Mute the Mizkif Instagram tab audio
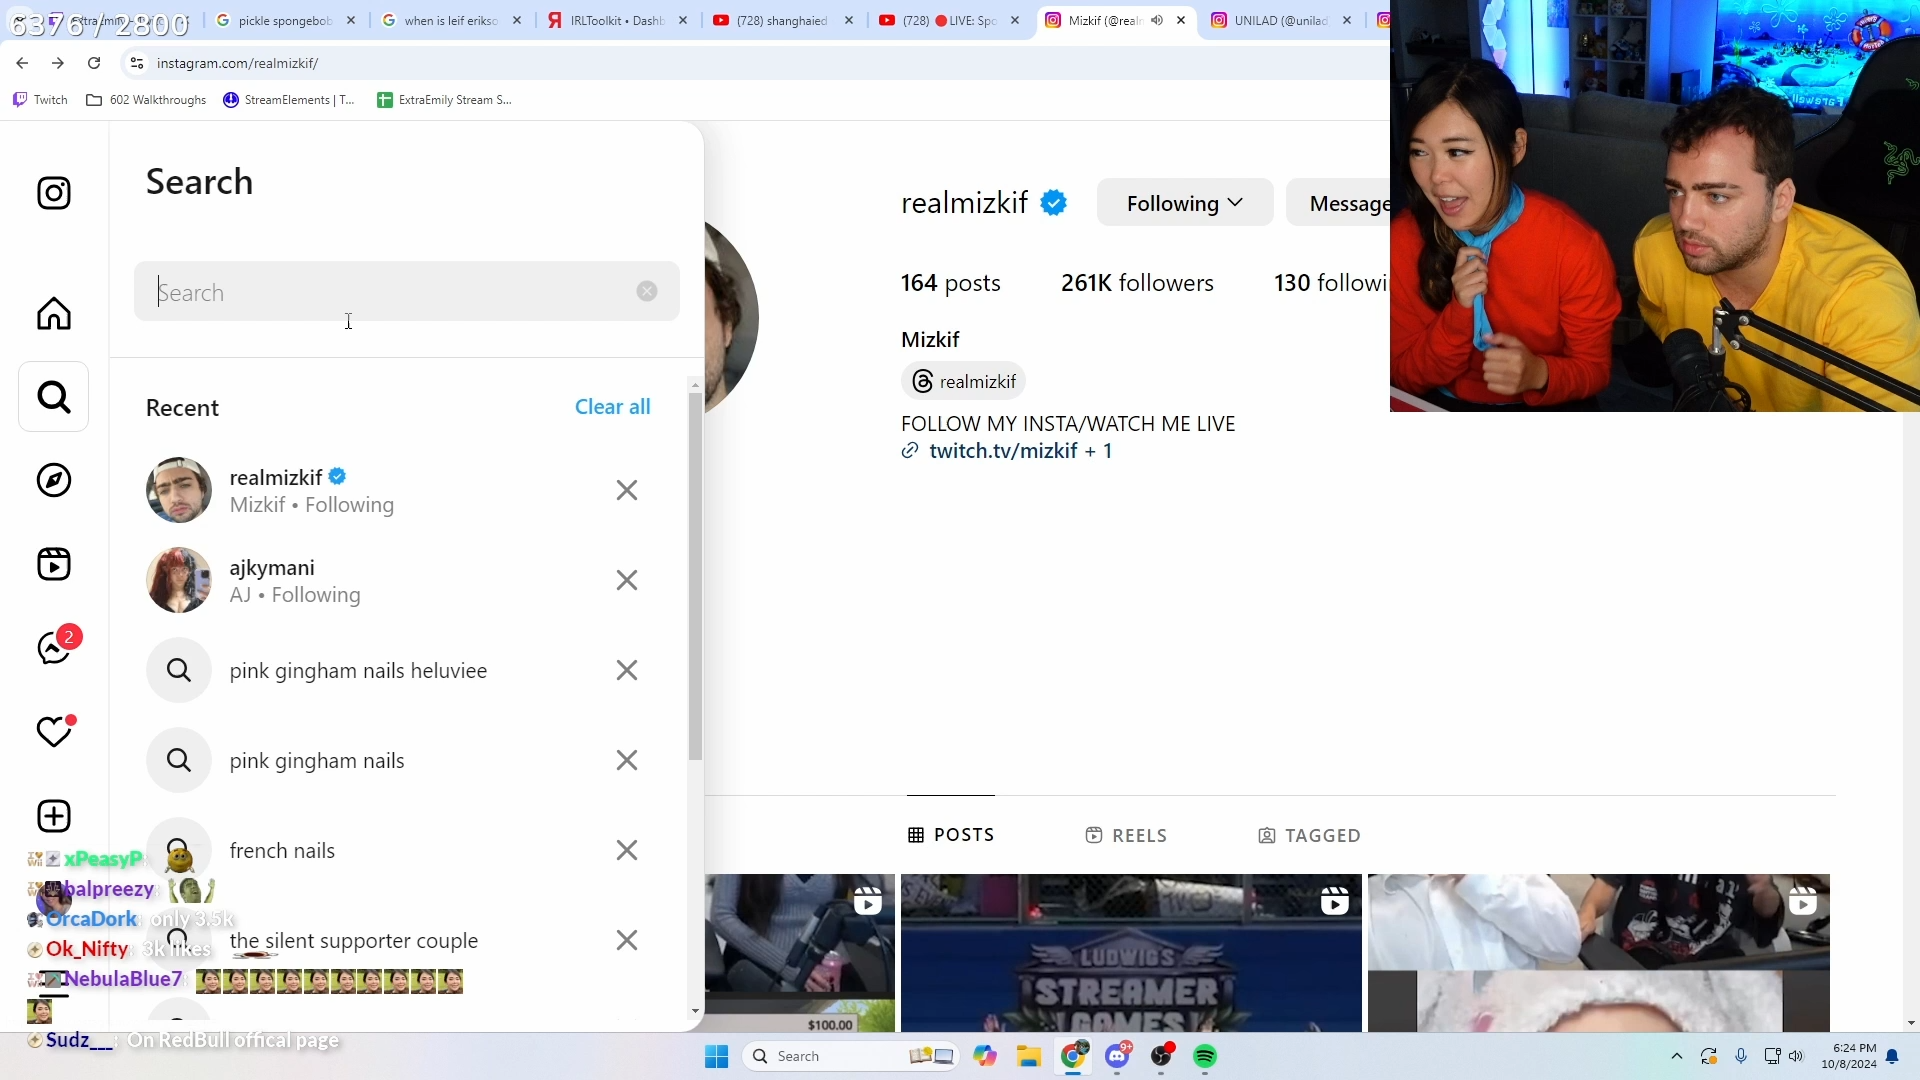 [x=1157, y=20]
